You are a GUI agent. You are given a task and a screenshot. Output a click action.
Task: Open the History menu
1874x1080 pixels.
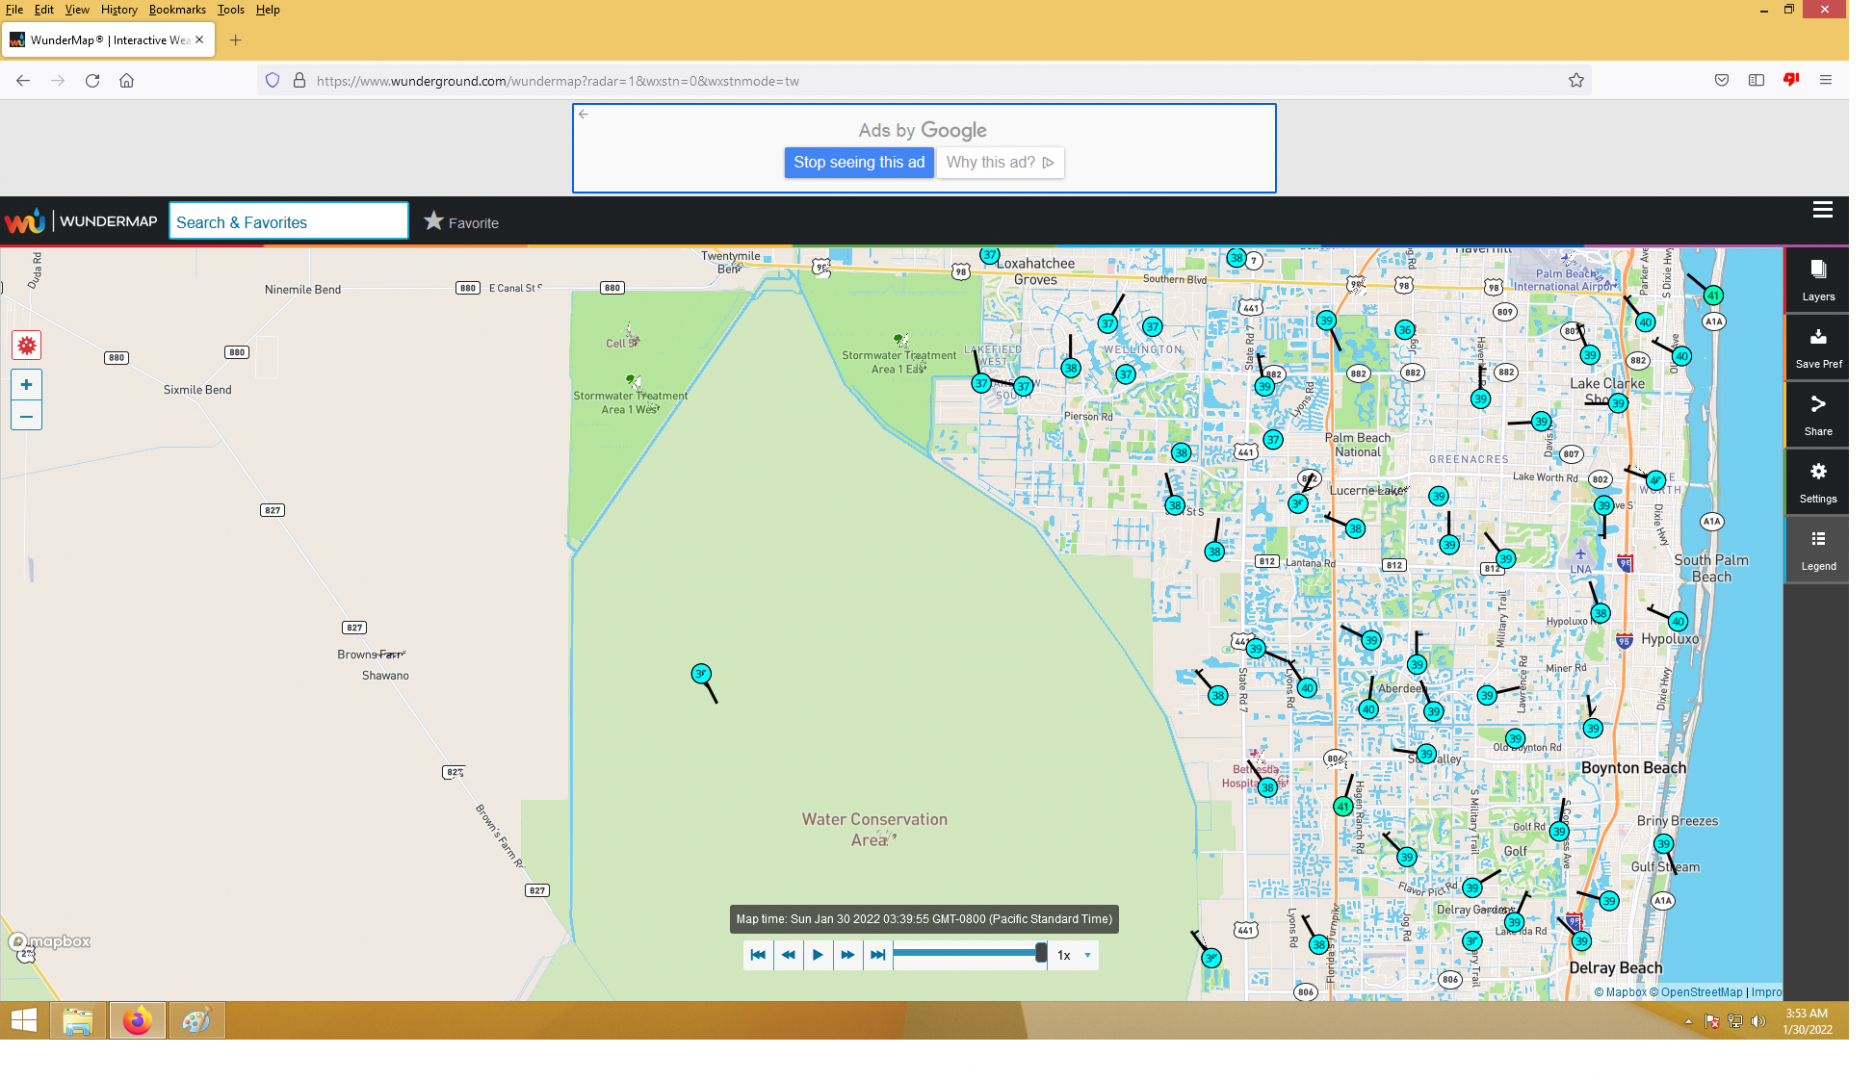pyautogui.click(x=120, y=10)
